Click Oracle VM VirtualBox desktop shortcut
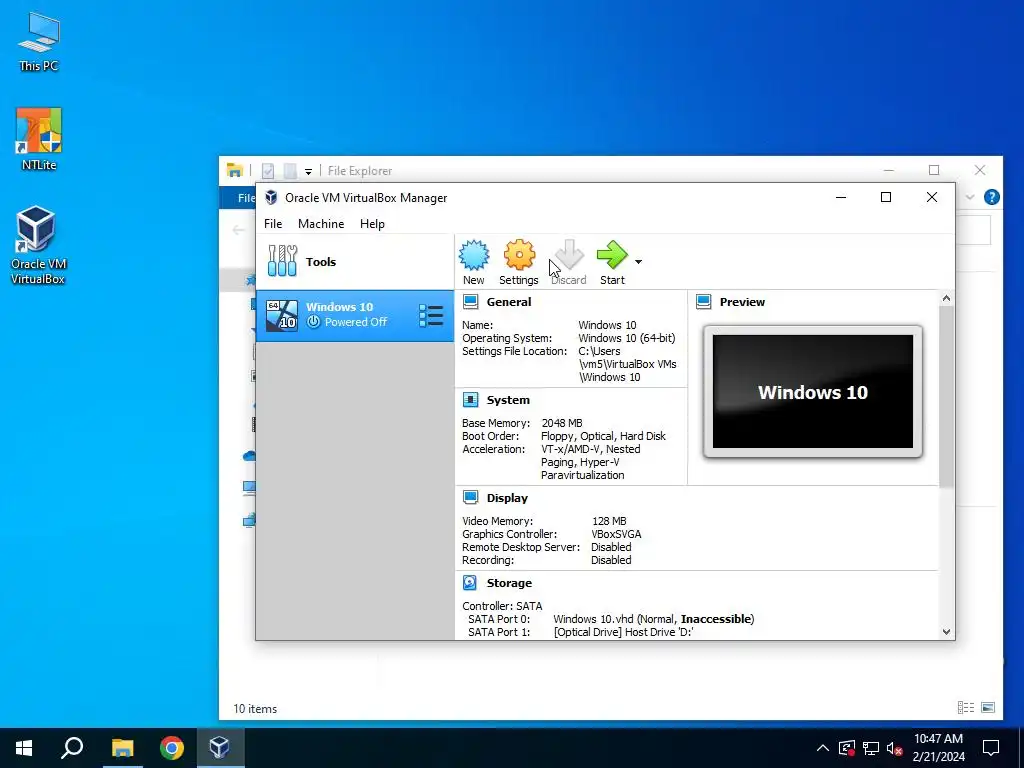Viewport: 1024px width, 768px height. click(x=38, y=246)
